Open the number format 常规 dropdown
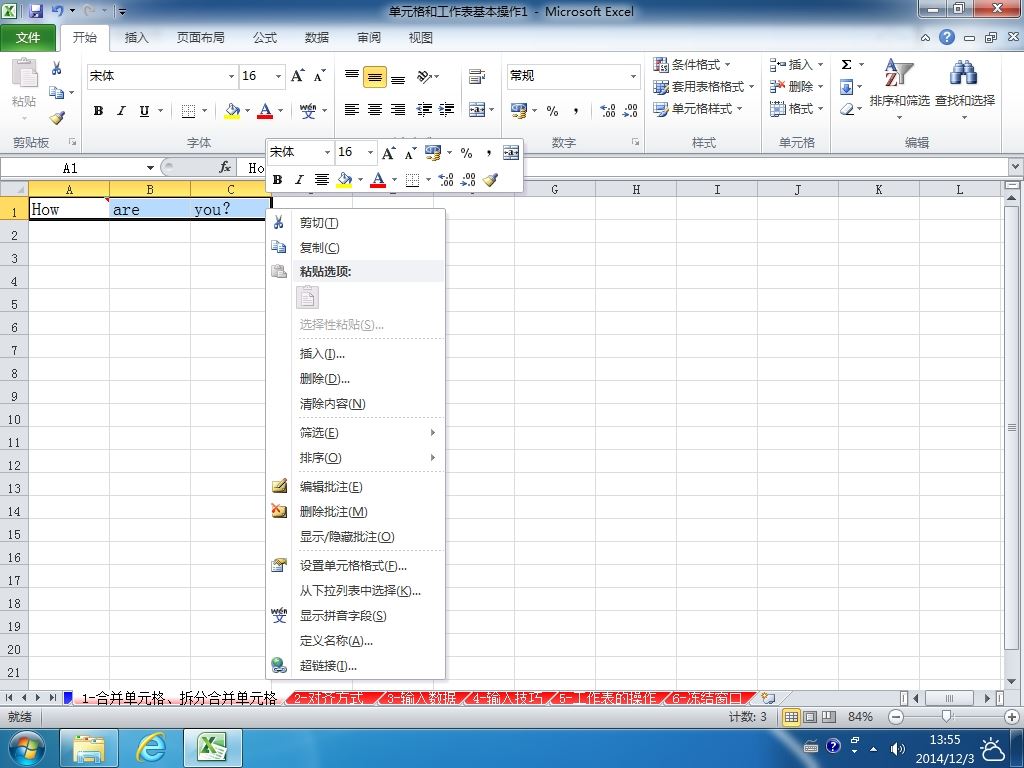The height and width of the screenshot is (768, 1024). coord(633,76)
